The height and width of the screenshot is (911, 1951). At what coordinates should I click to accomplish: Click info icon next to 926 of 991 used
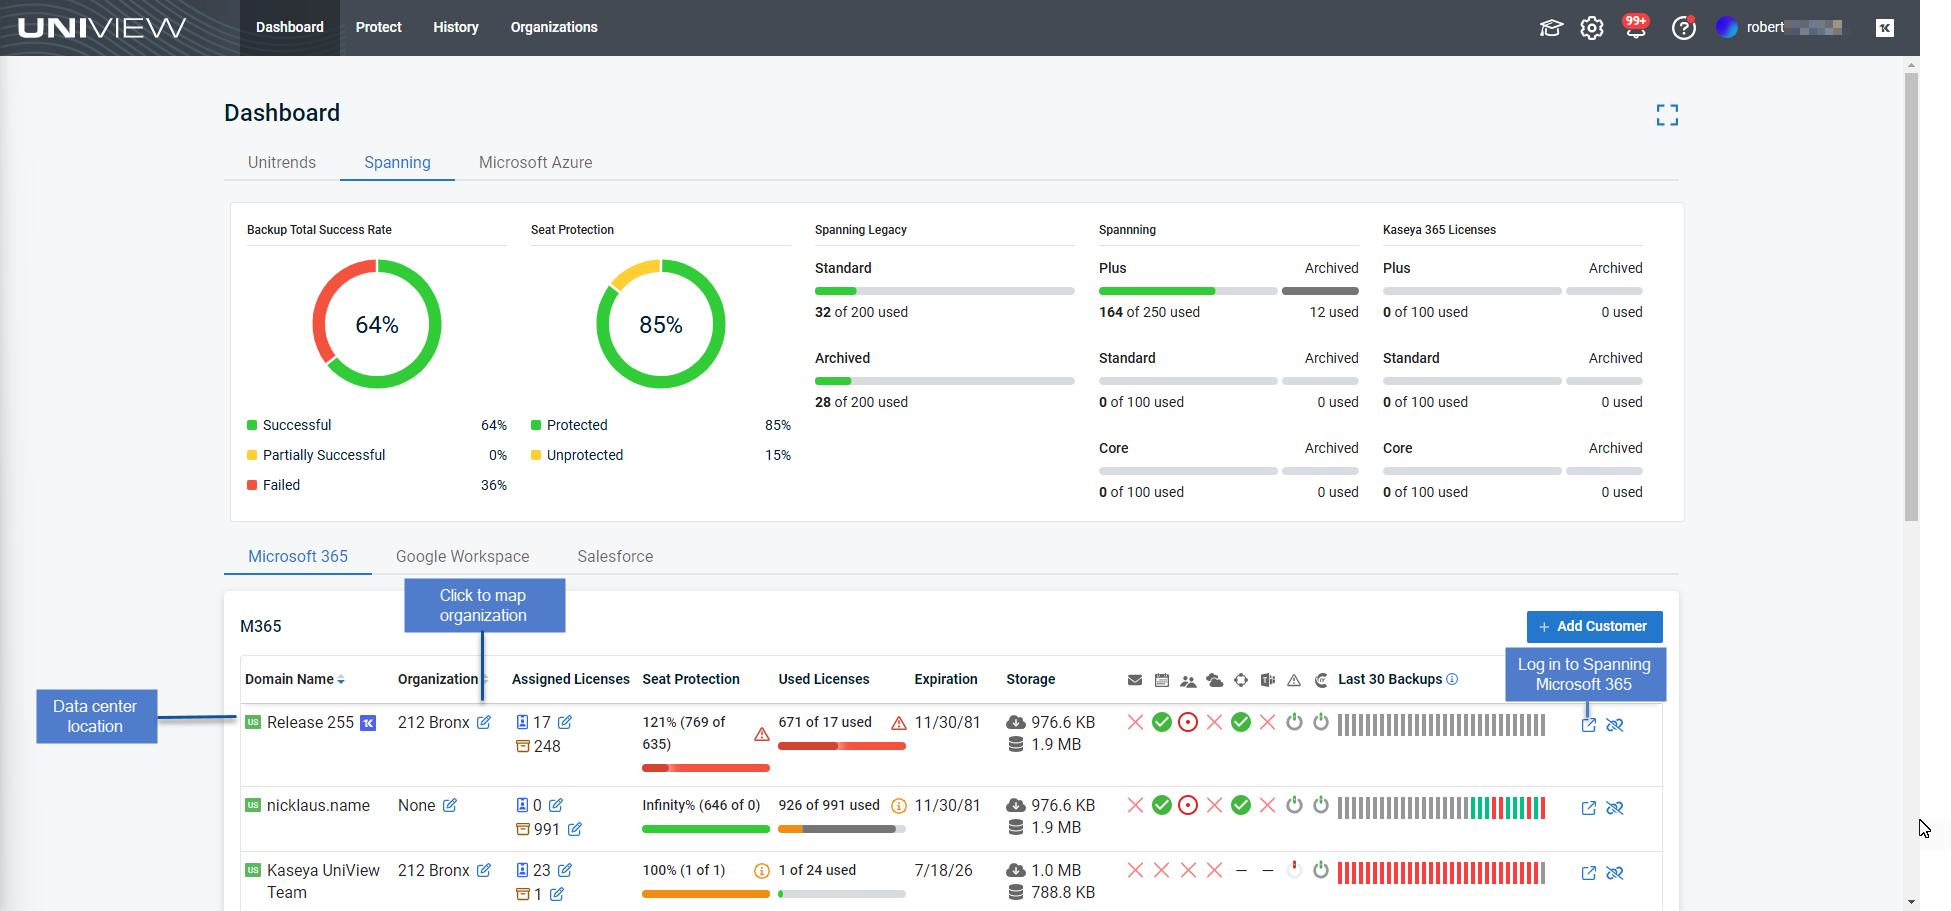click(899, 806)
